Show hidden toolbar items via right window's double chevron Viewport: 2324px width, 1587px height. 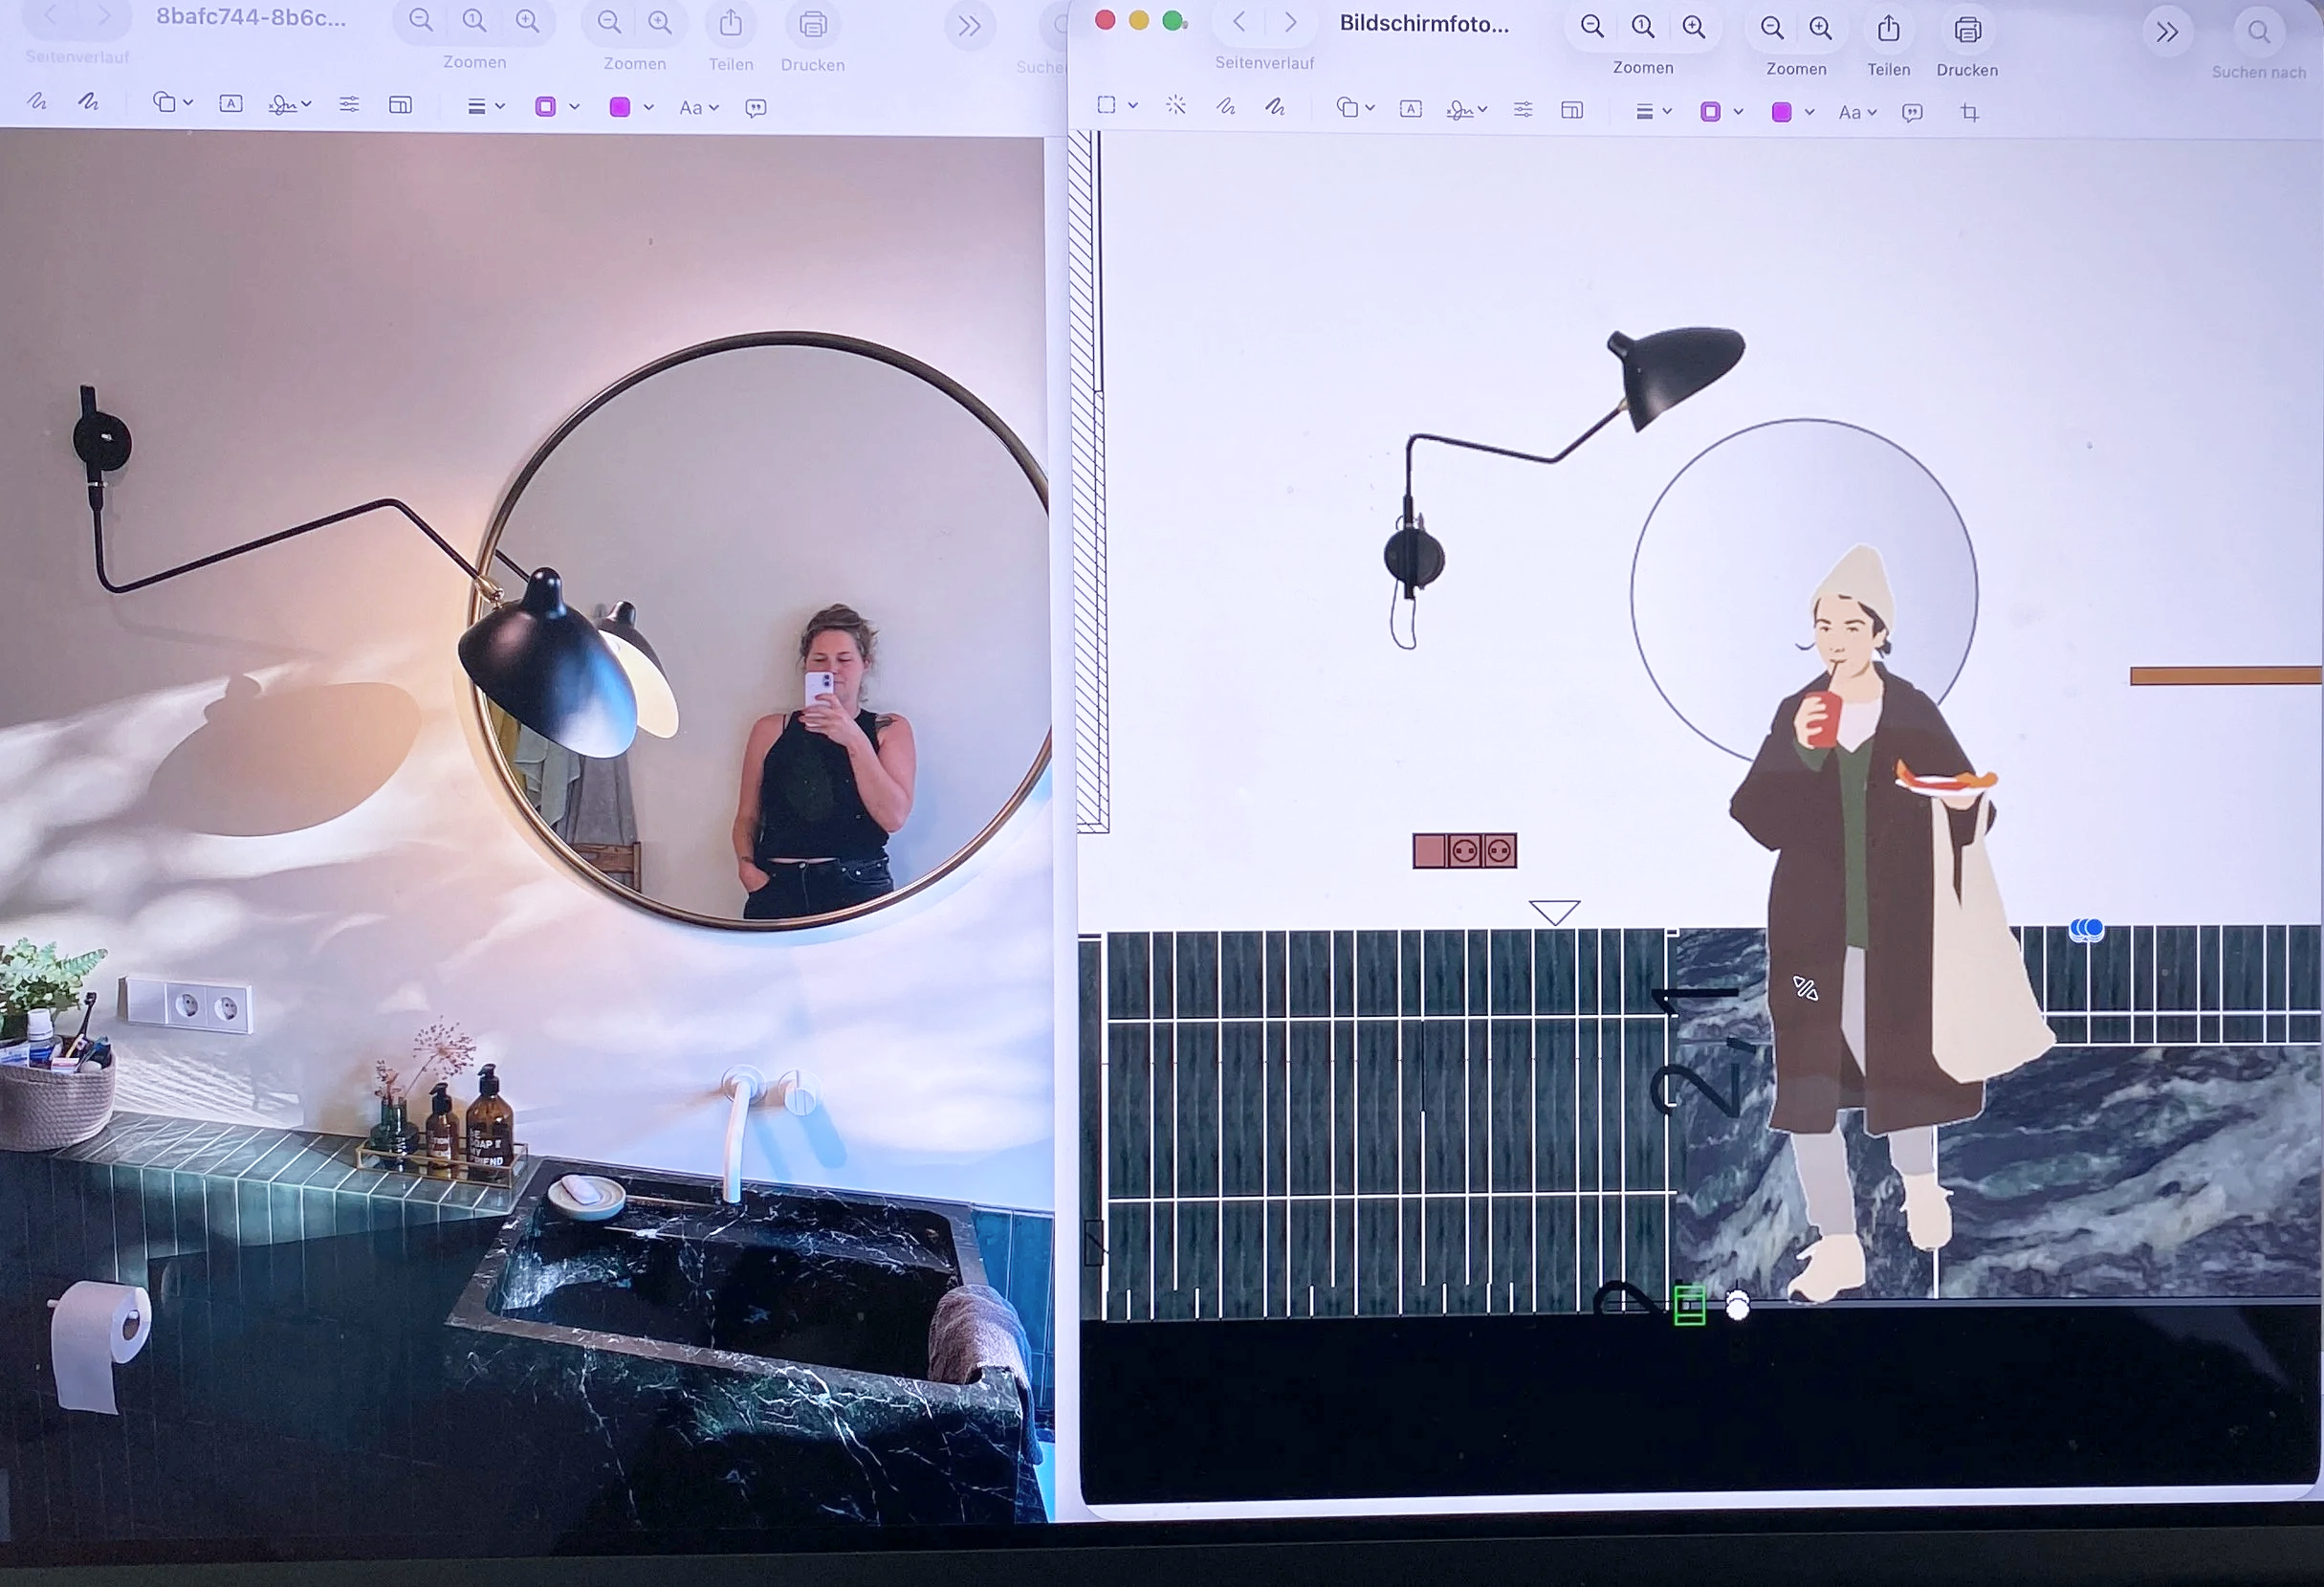pos(2167,33)
